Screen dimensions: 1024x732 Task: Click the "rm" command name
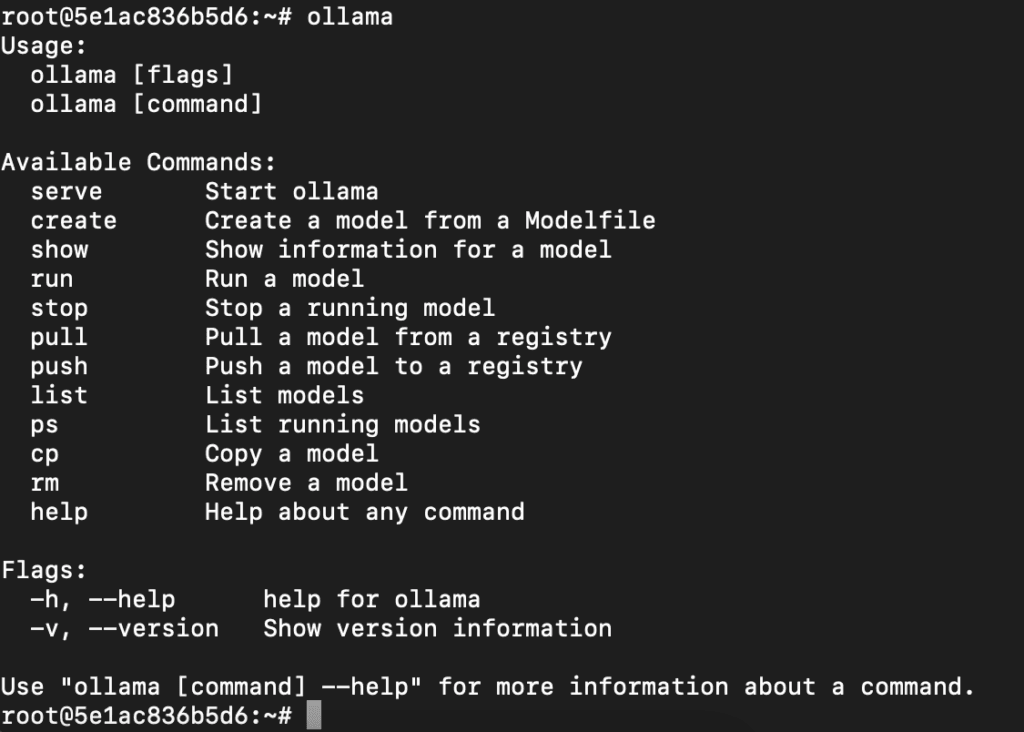point(45,483)
